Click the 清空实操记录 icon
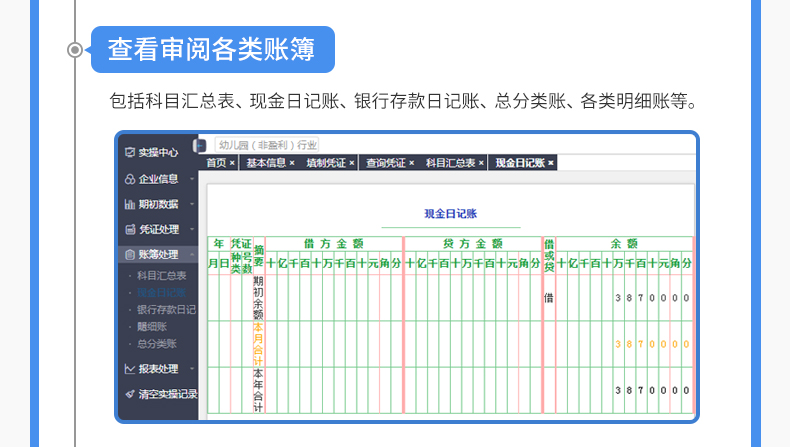 coord(129,394)
